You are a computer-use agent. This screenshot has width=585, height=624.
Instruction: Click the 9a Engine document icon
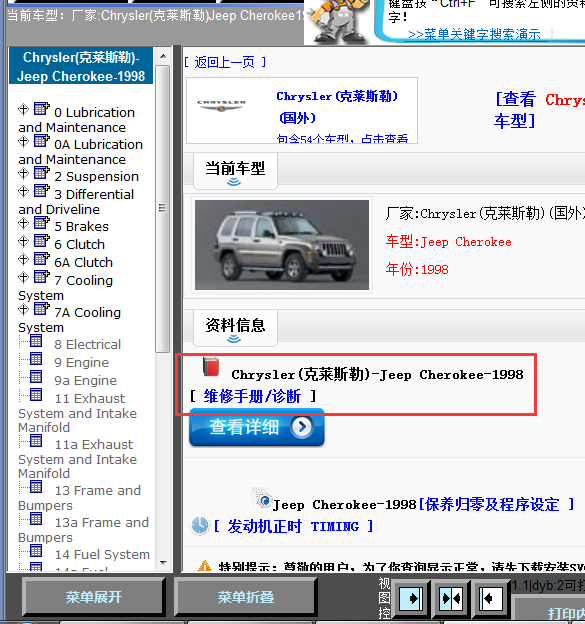click(36, 377)
